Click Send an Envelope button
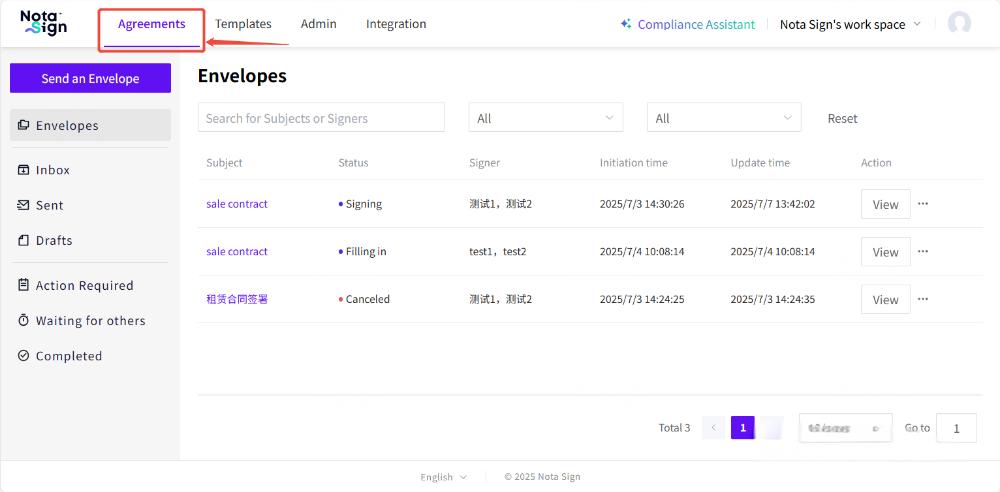The width and height of the screenshot is (1000, 492). pyautogui.click(x=90, y=79)
